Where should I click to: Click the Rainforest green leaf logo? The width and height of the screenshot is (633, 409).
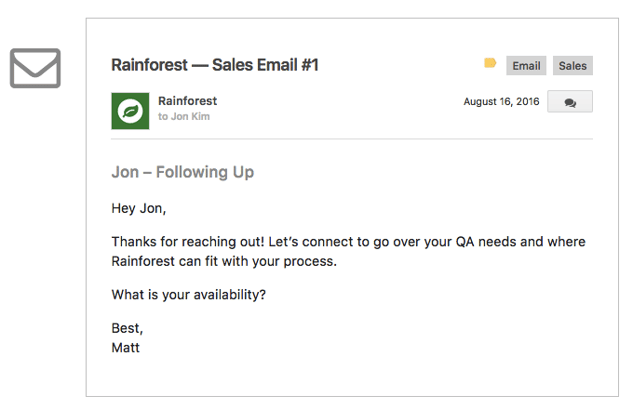pyautogui.click(x=130, y=111)
